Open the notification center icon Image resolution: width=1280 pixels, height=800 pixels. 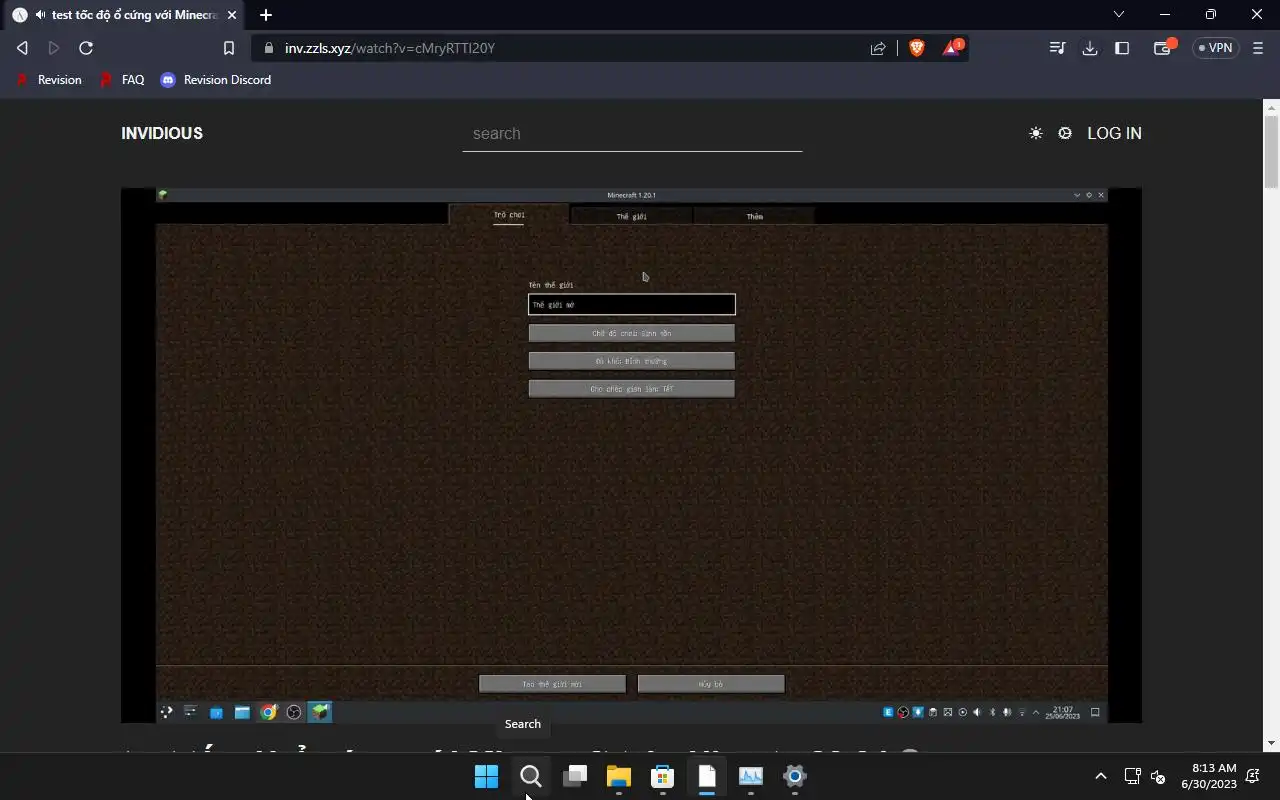[x=1254, y=776]
